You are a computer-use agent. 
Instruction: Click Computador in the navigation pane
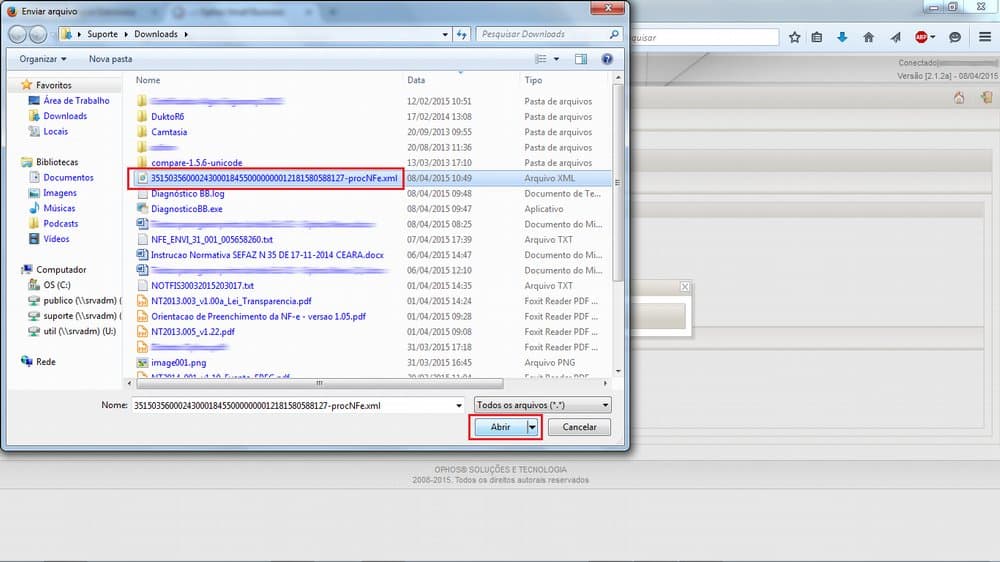pos(61,269)
